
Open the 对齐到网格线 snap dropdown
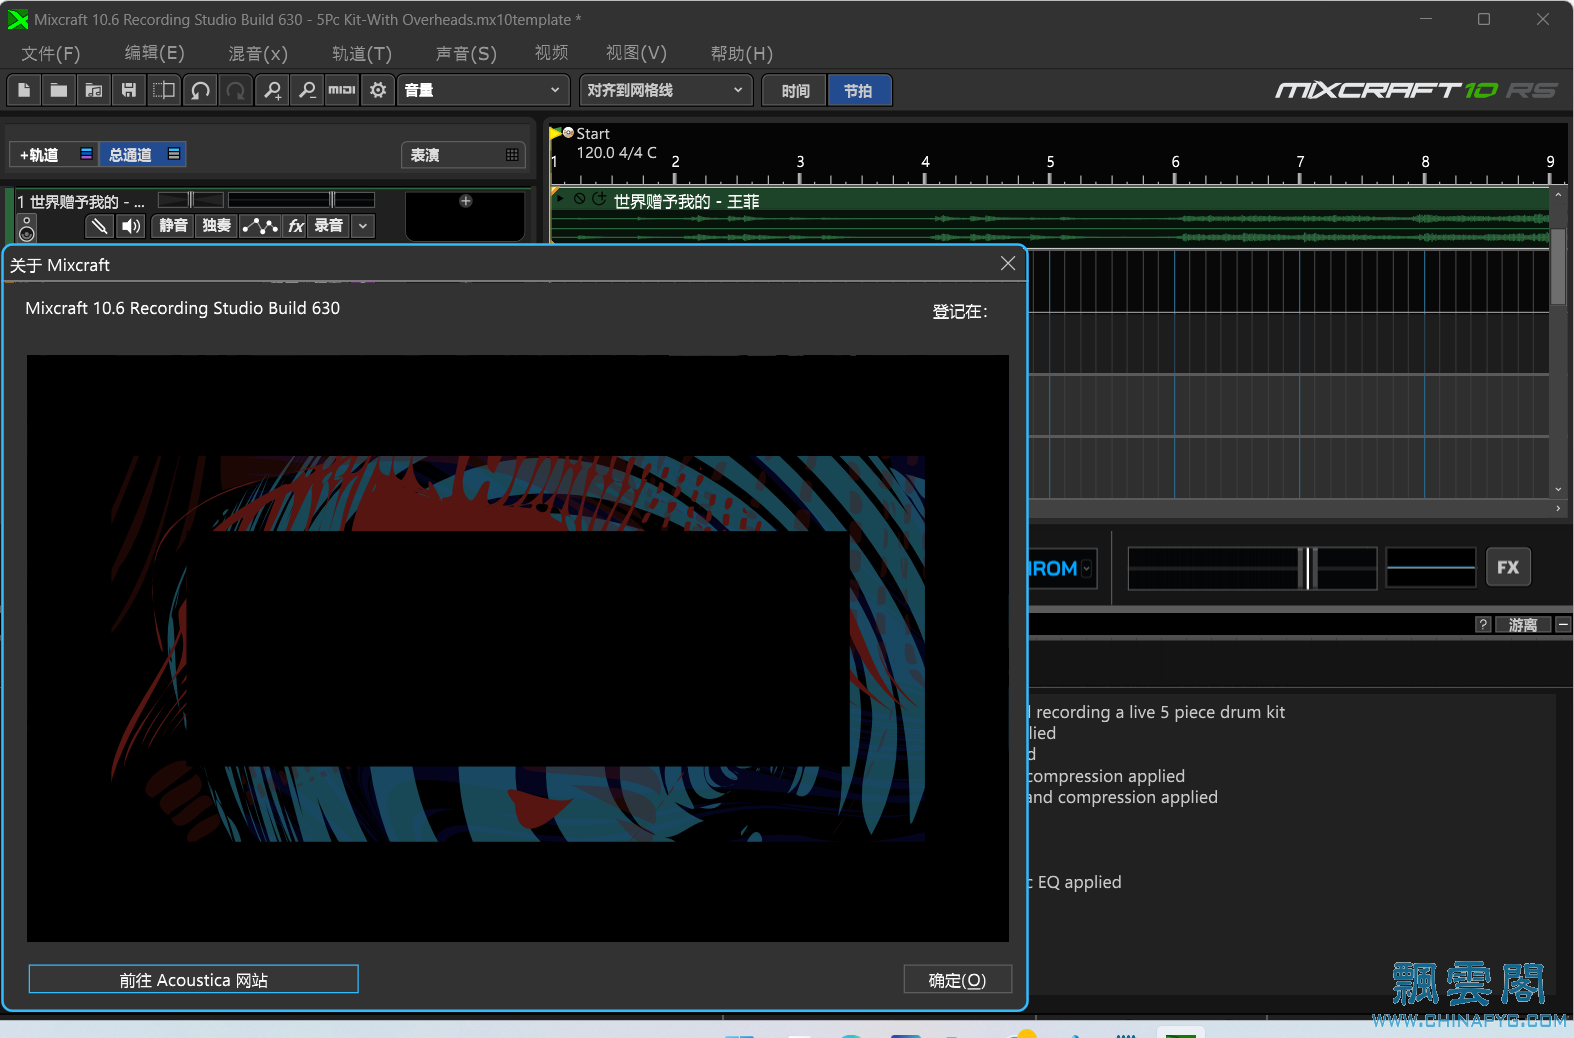[x=666, y=90]
